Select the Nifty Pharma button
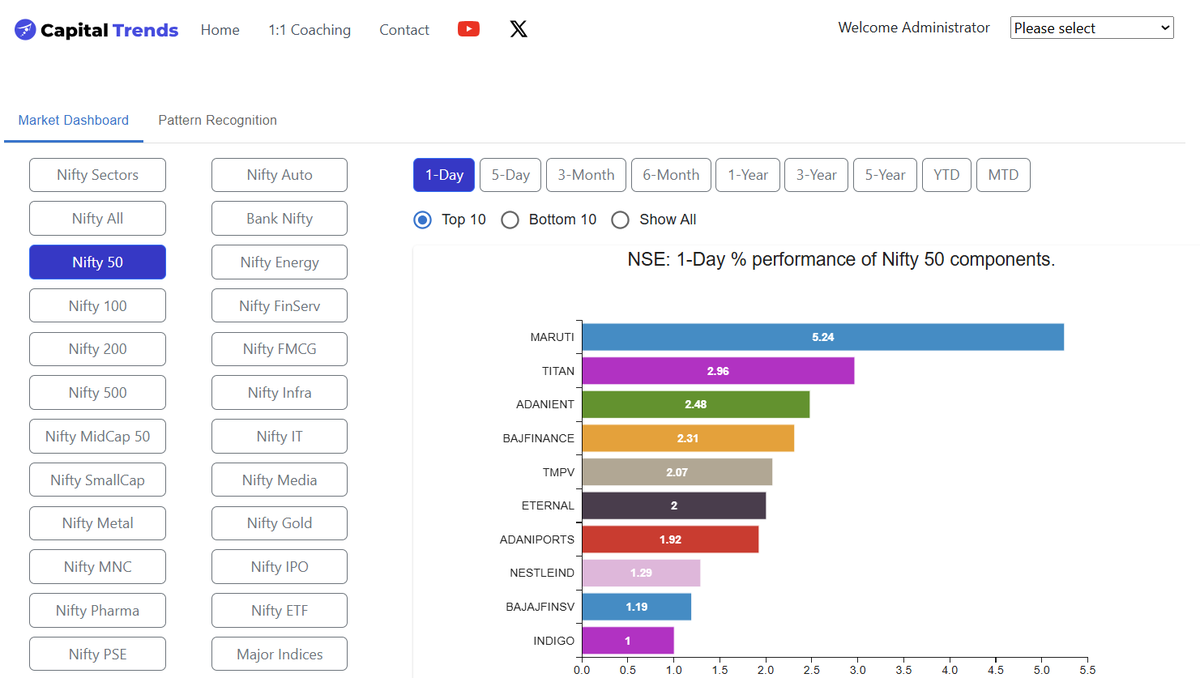 click(x=98, y=610)
